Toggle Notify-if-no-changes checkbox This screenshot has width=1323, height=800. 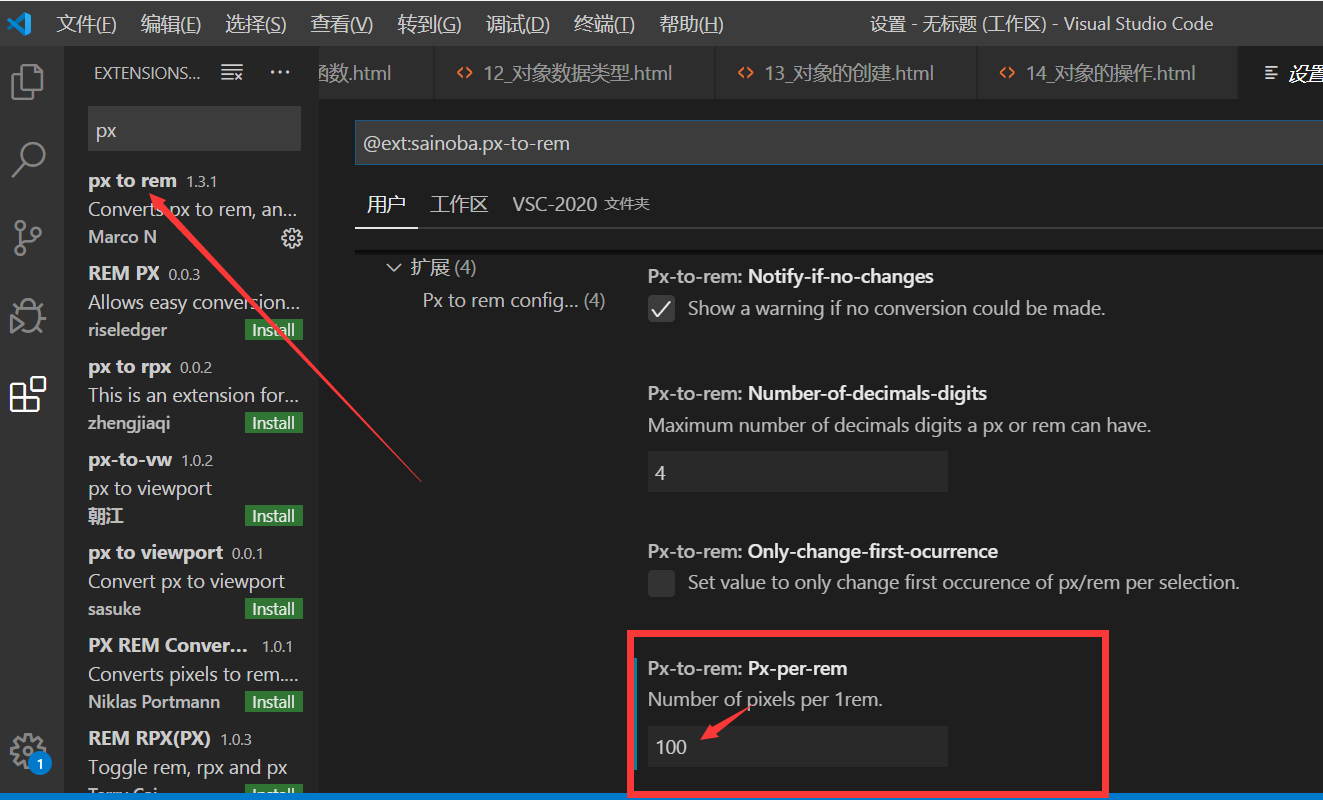point(661,308)
